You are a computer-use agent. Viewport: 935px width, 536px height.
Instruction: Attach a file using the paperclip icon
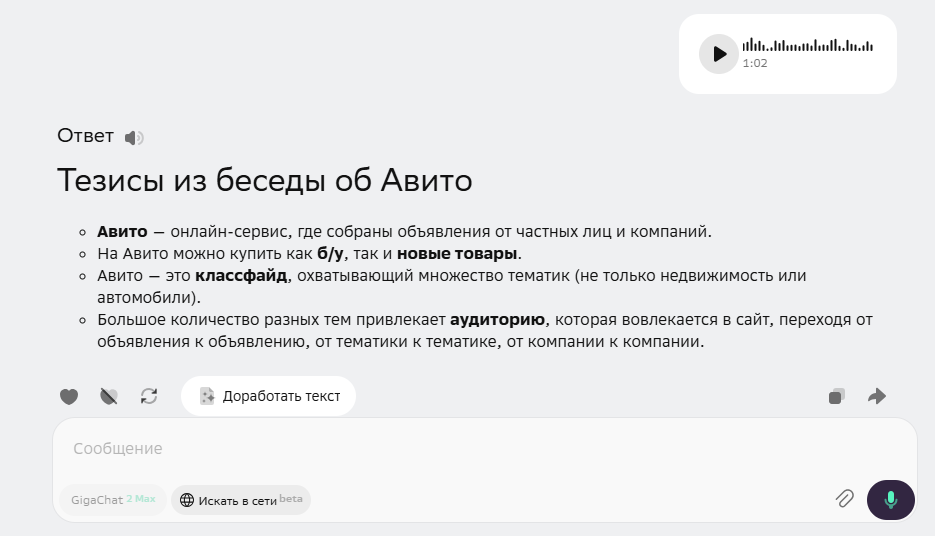(844, 499)
